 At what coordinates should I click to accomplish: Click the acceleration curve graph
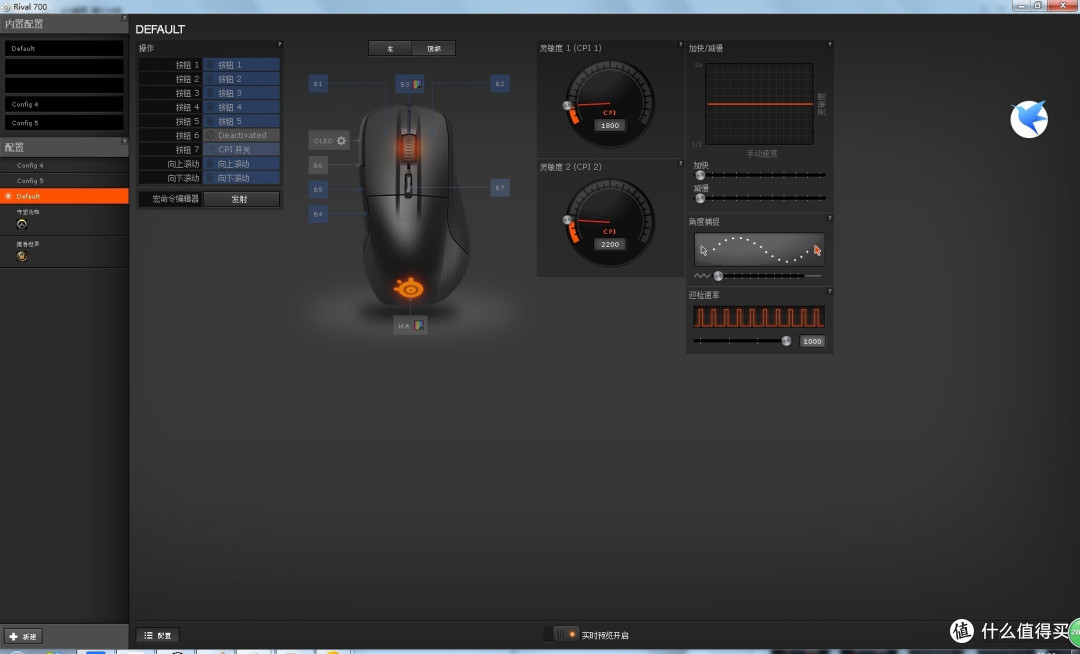[760, 104]
